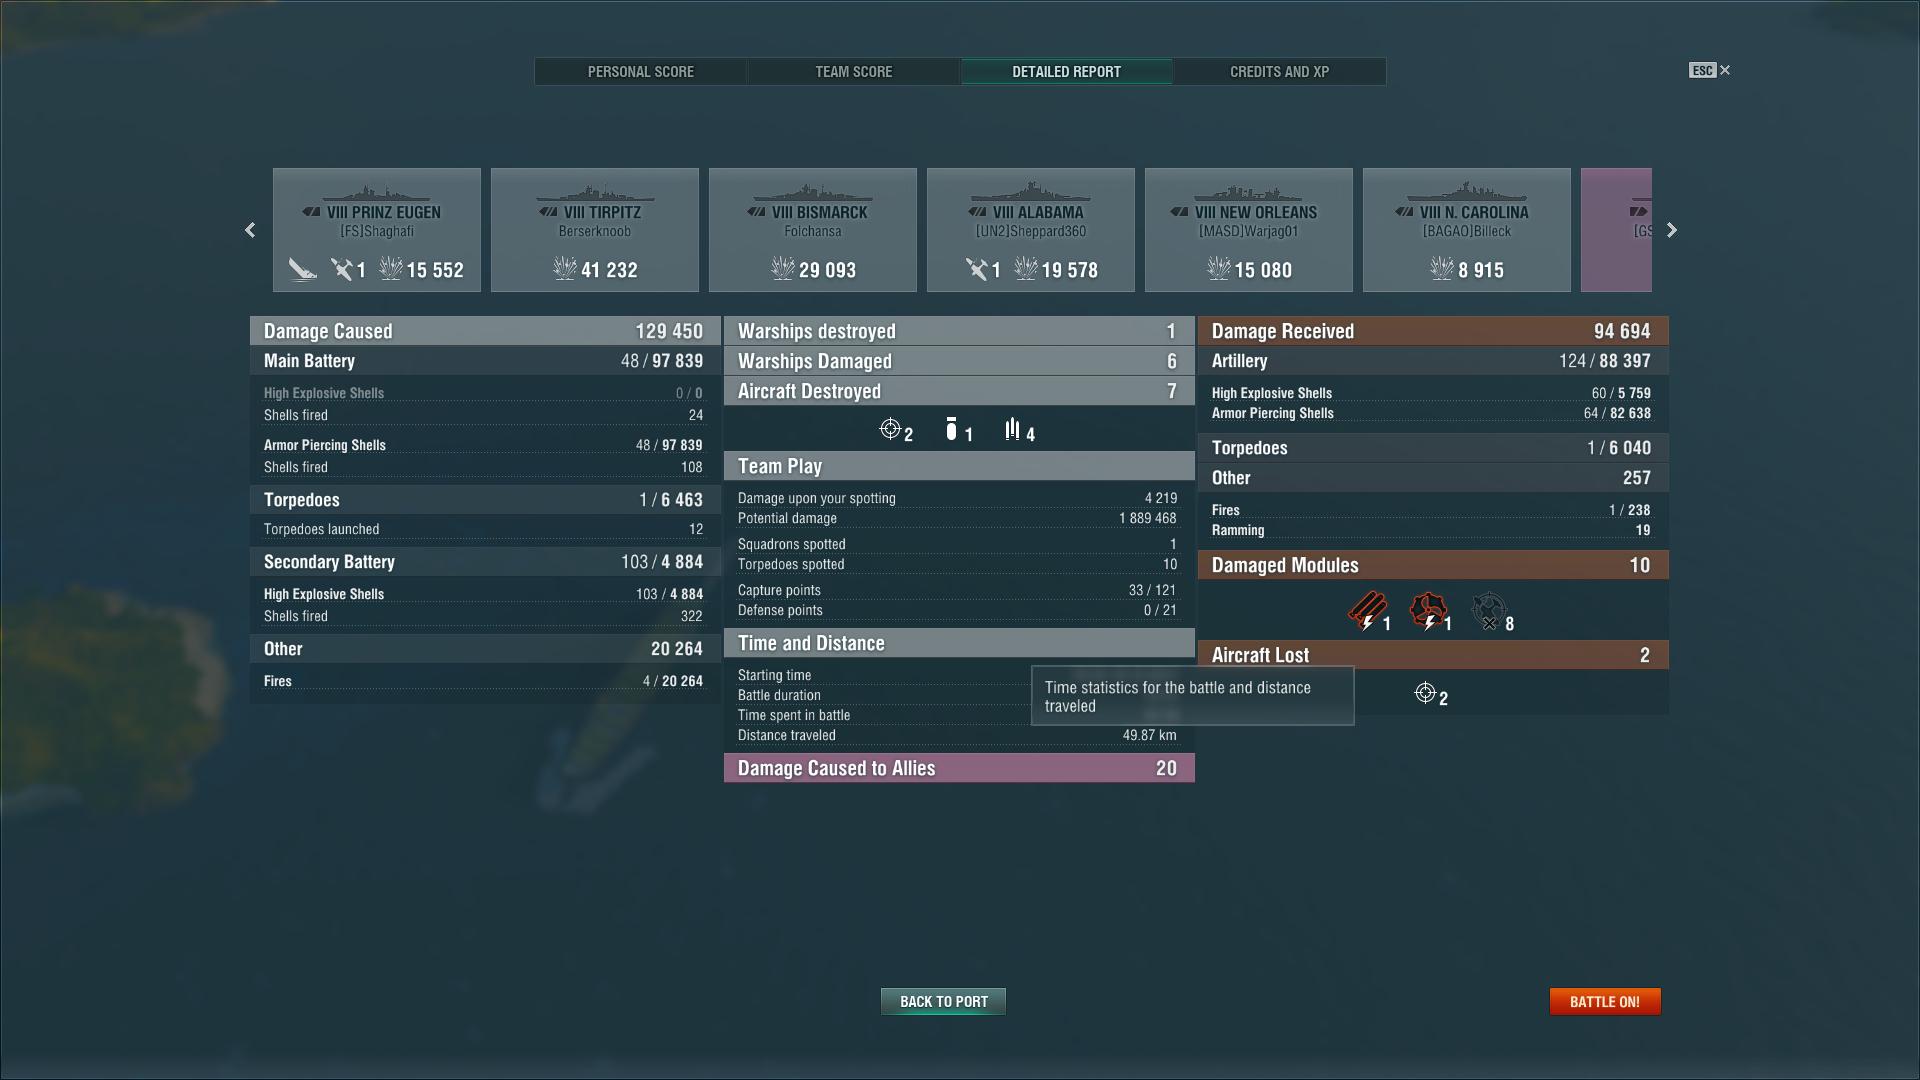Viewport: 1920px width, 1080px height.
Task: Open the Personal Score tab
Action: 640,72
